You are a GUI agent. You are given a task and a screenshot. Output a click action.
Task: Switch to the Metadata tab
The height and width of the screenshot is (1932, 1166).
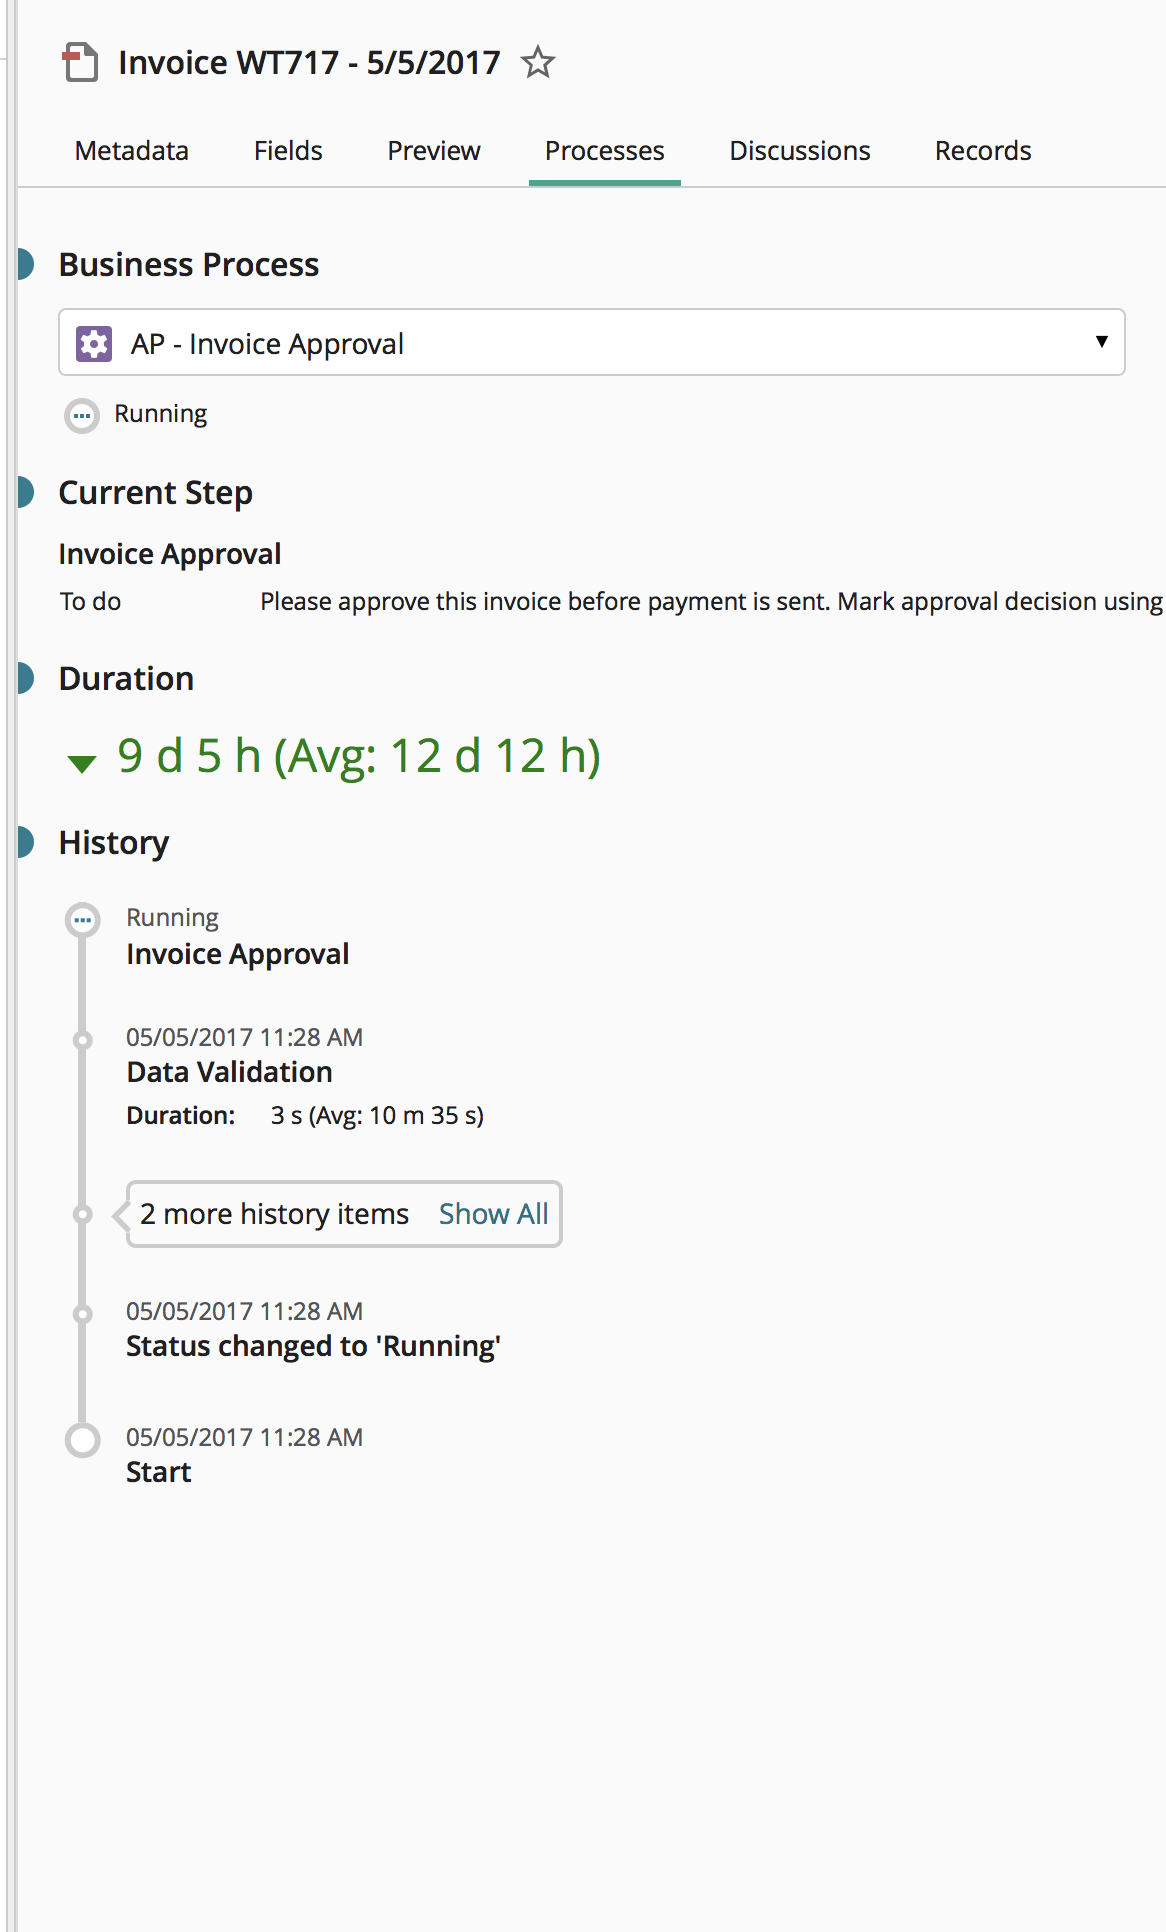tap(132, 151)
